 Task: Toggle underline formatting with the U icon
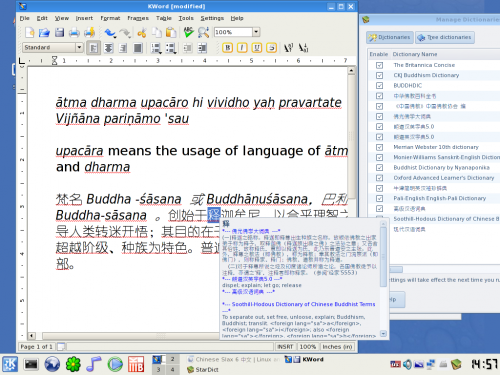[x=257, y=48]
